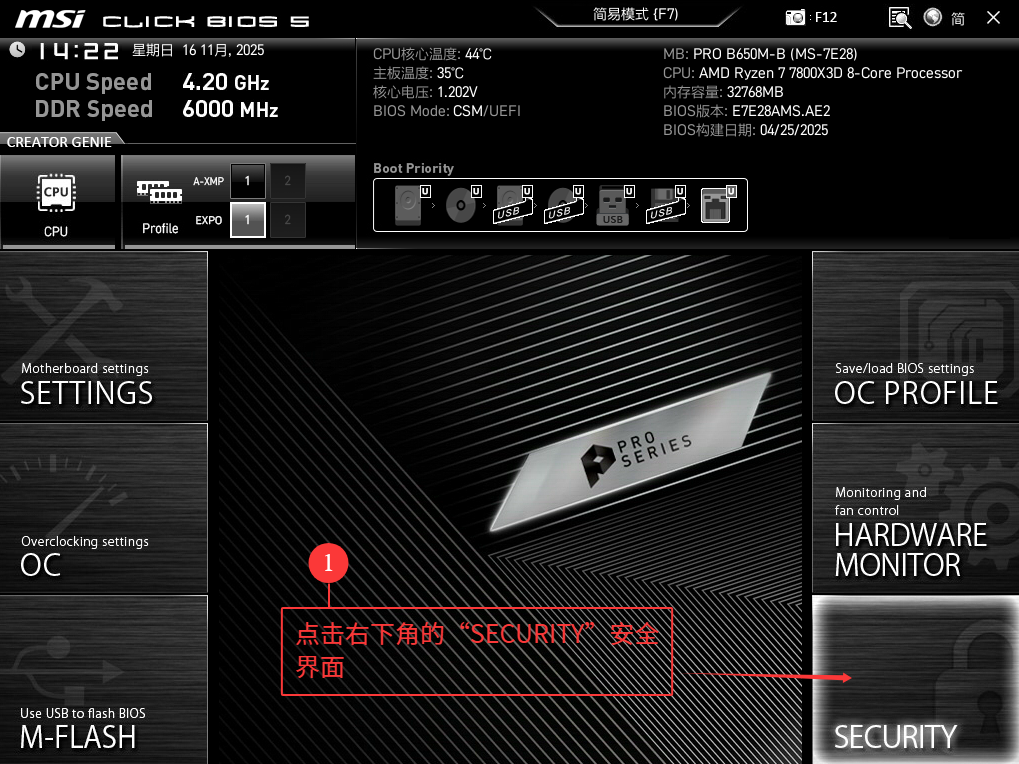The image size is (1019, 764).
Task: Toggle A-XMP profile 1
Action: (x=247, y=181)
